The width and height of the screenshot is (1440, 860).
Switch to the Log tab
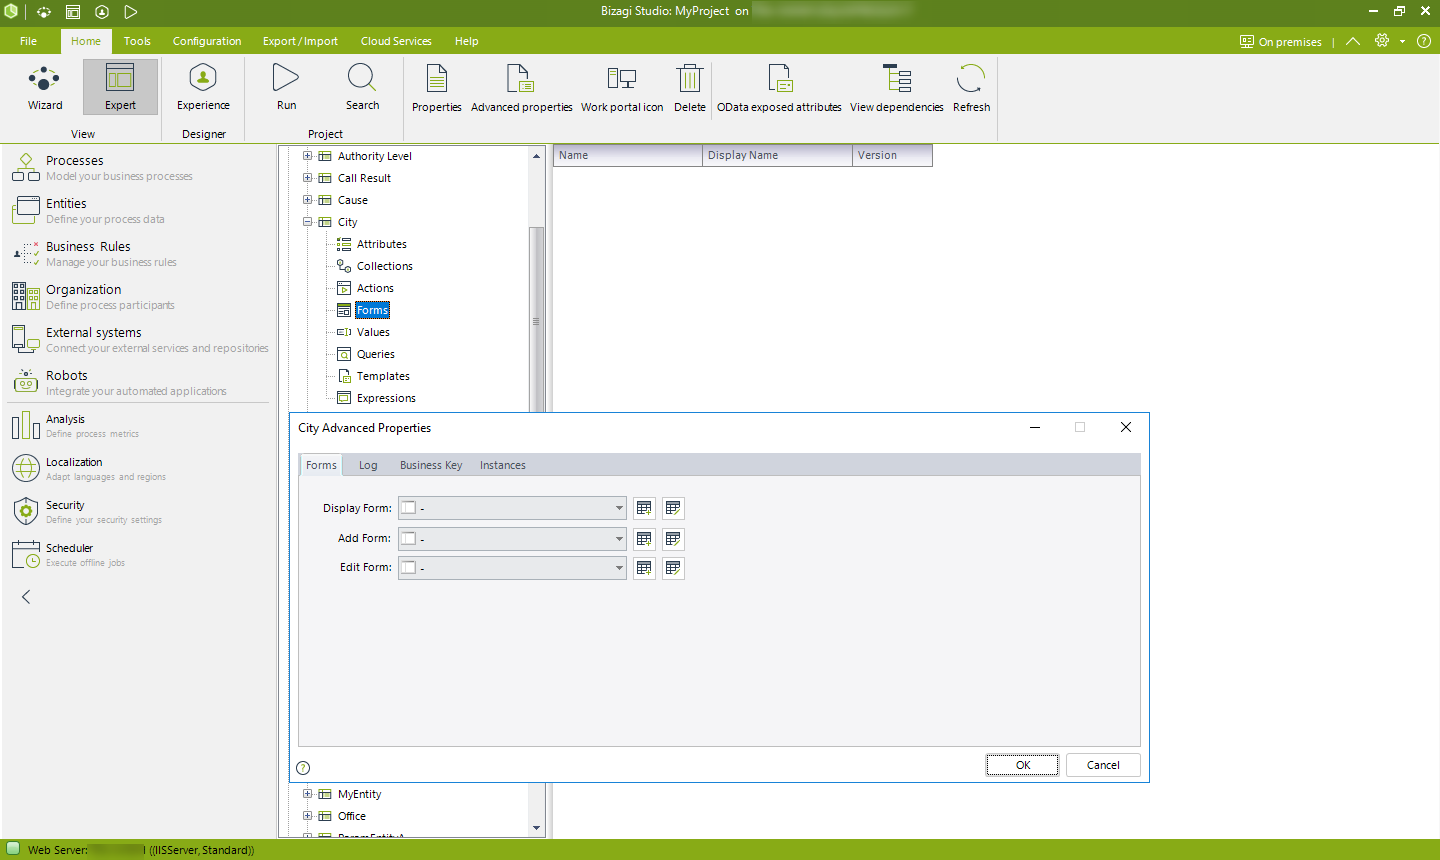[x=368, y=465]
